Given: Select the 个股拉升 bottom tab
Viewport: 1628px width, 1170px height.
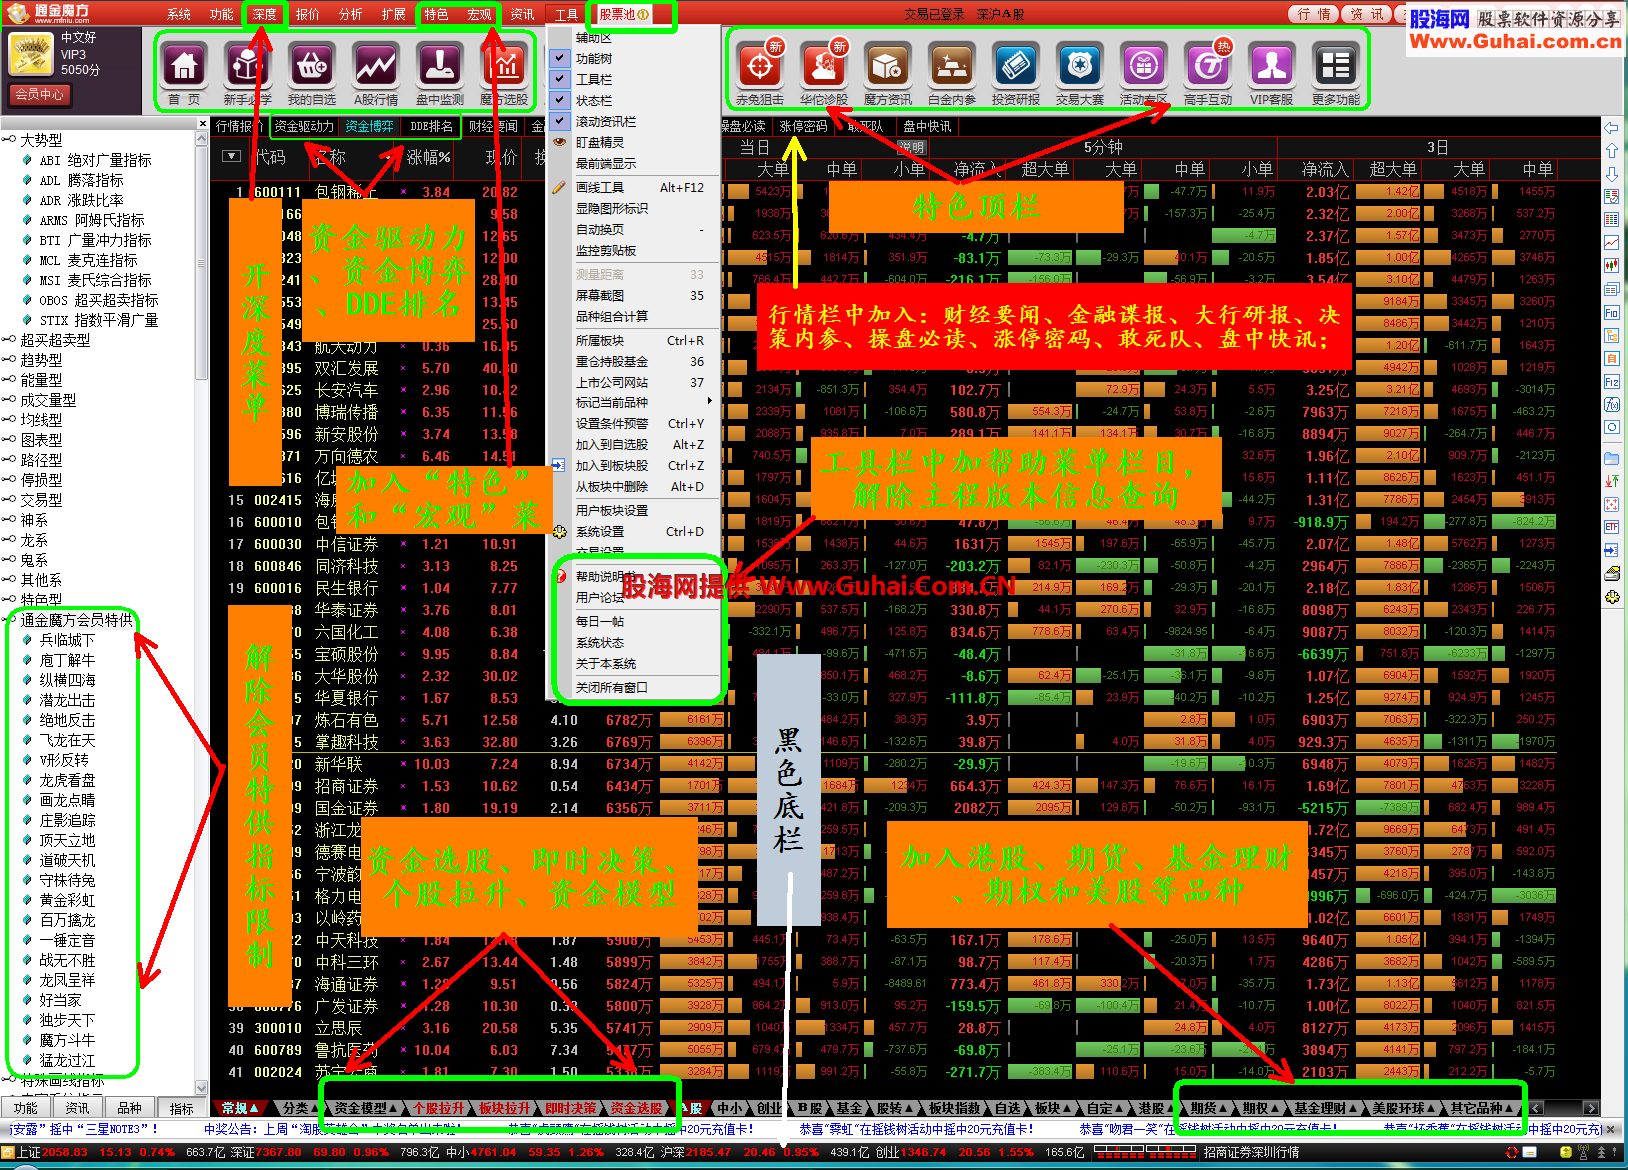Looking at the screenshot, I should (439, 1108).
